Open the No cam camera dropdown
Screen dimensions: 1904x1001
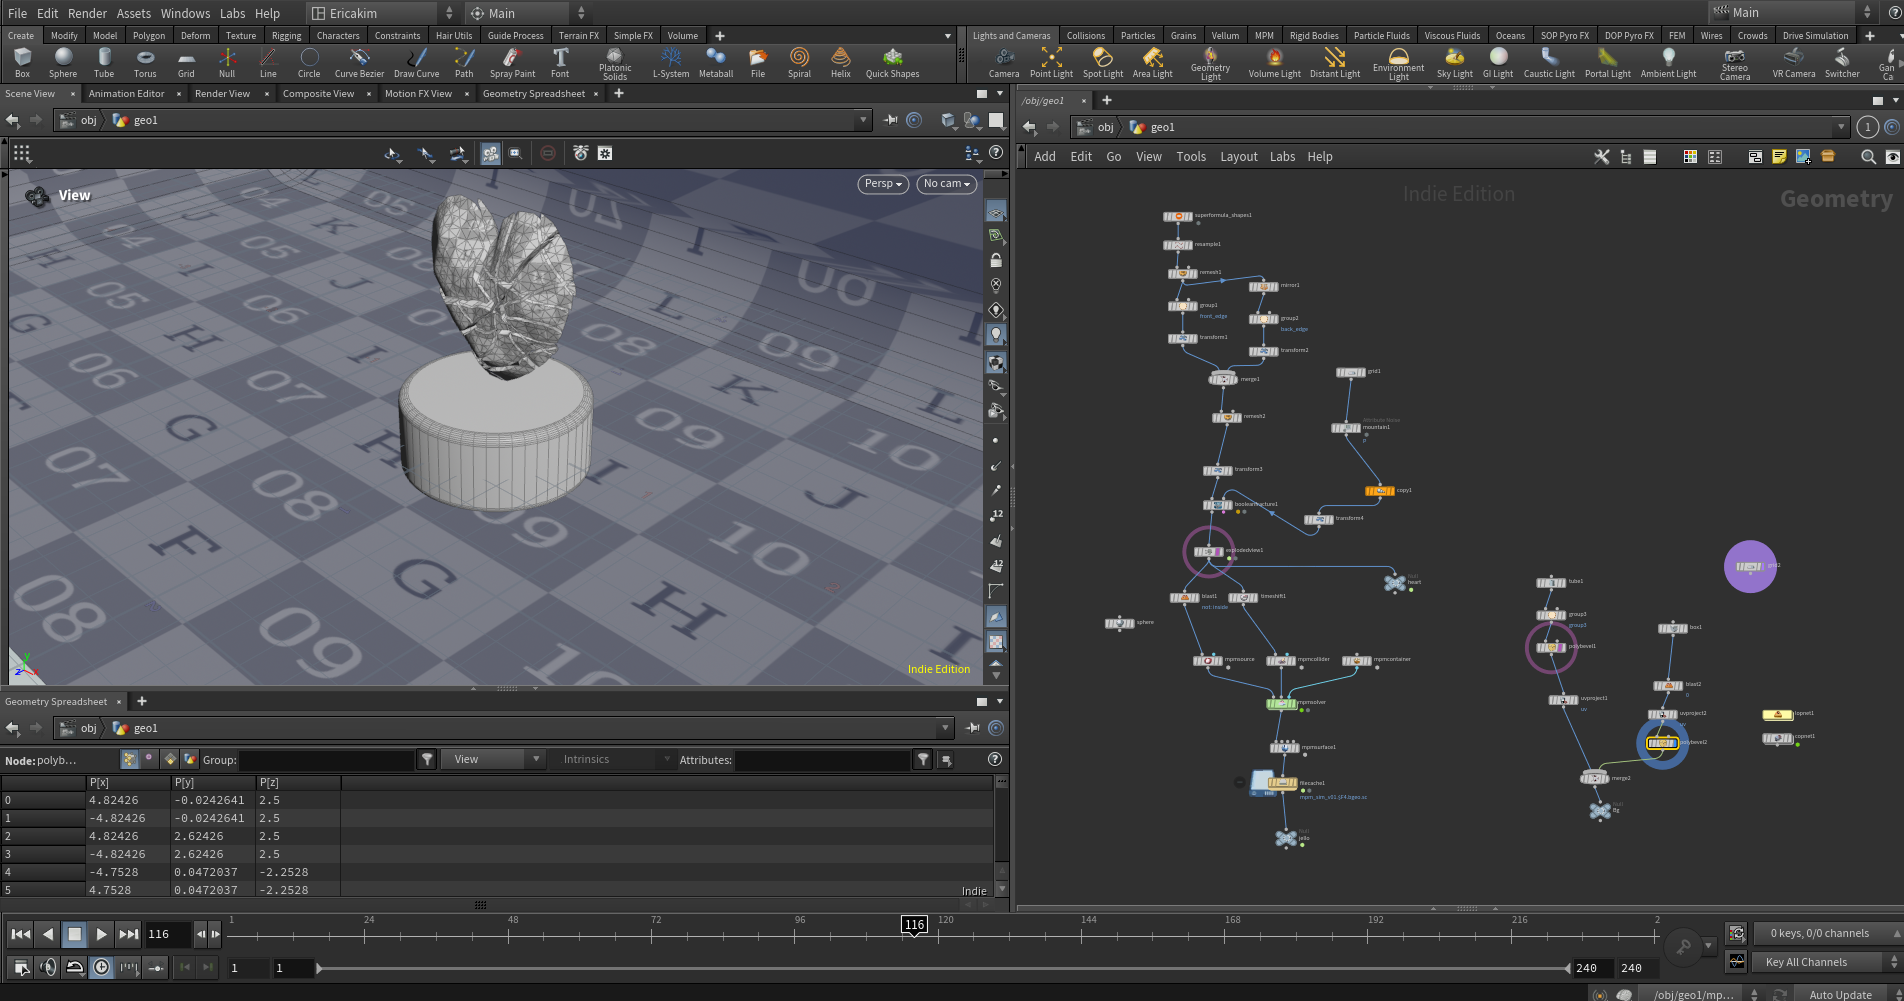946,184
